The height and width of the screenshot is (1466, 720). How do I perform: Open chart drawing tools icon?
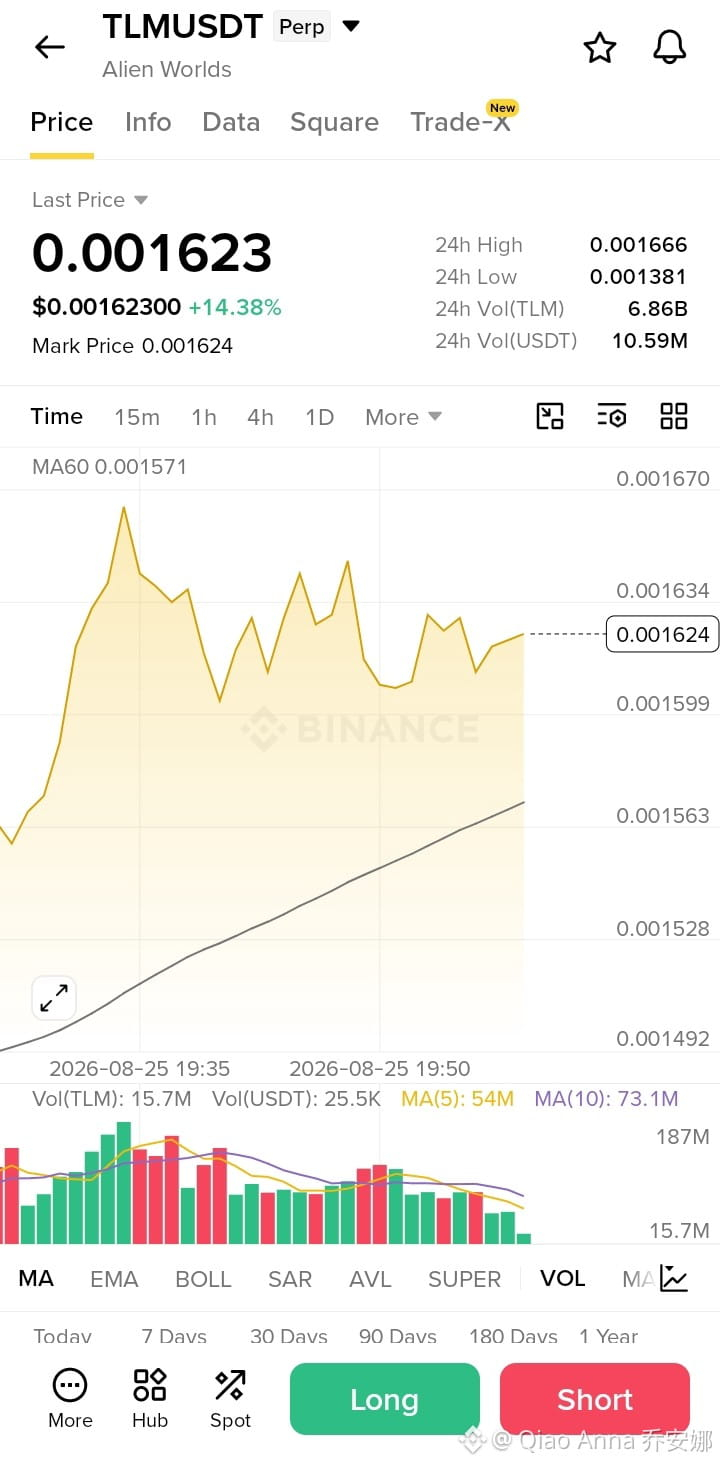[x=550, y=416]
